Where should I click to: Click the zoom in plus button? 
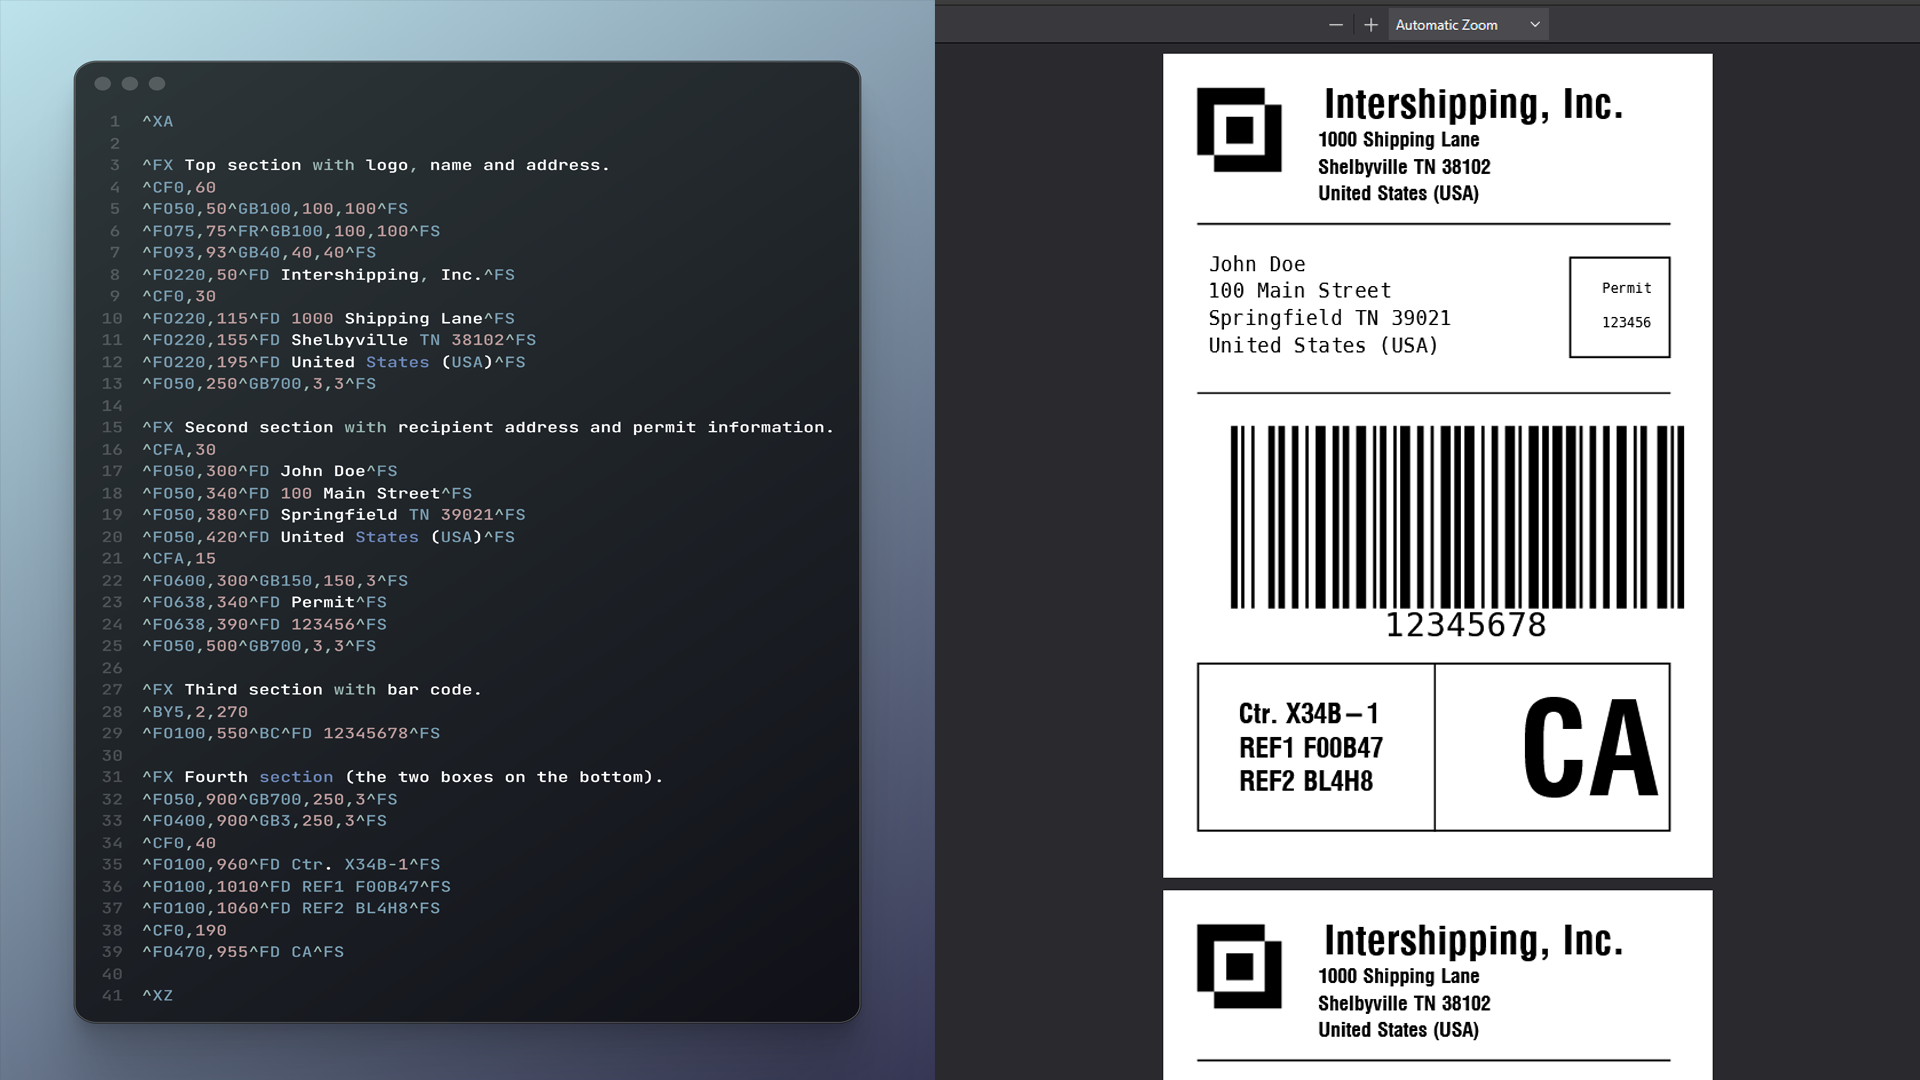click(1371, 25)
